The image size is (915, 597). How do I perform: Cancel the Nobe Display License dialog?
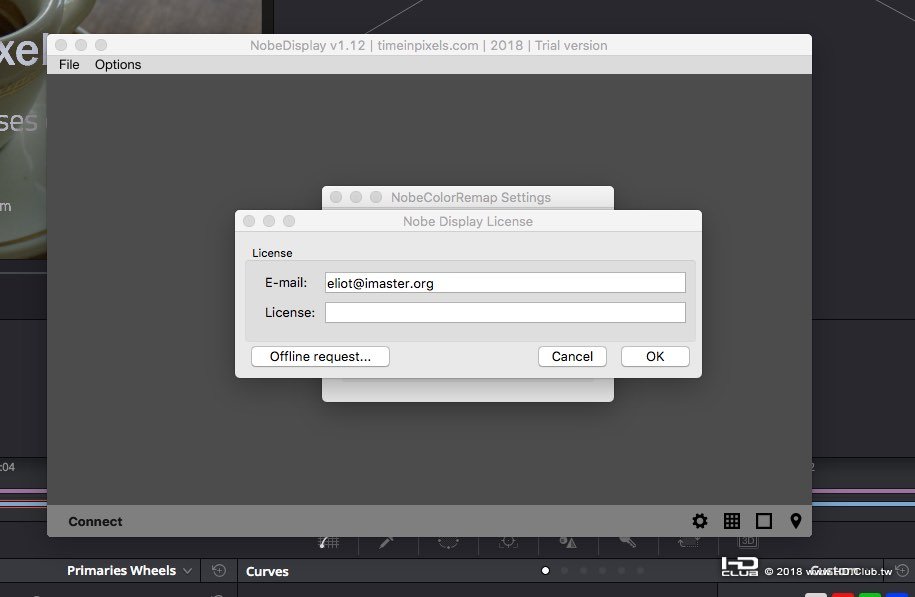(x=572, y=356)
